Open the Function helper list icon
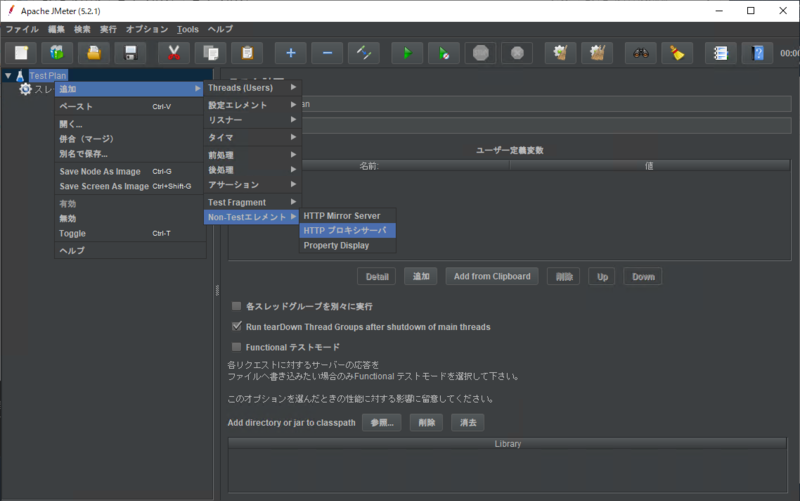Image resolution: width=800 pixels, height=501 pixels. coord(721,53)
